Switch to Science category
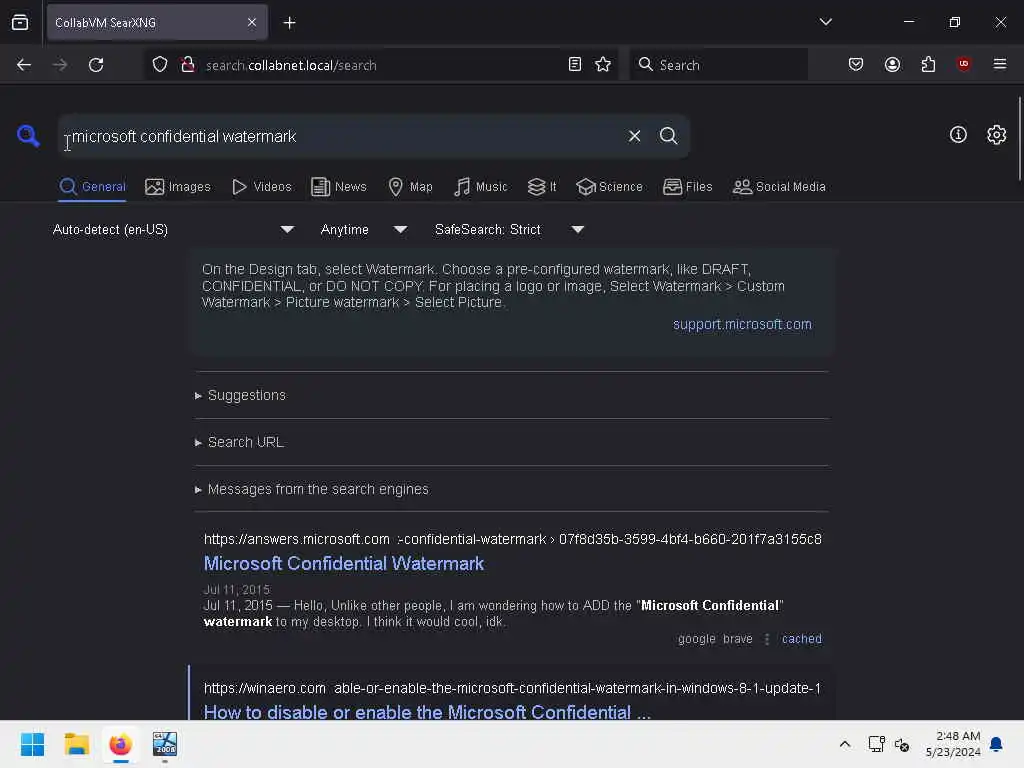The height and width of the screenshot is (768, 1024). pyautogui.click(x=609, y=187)
